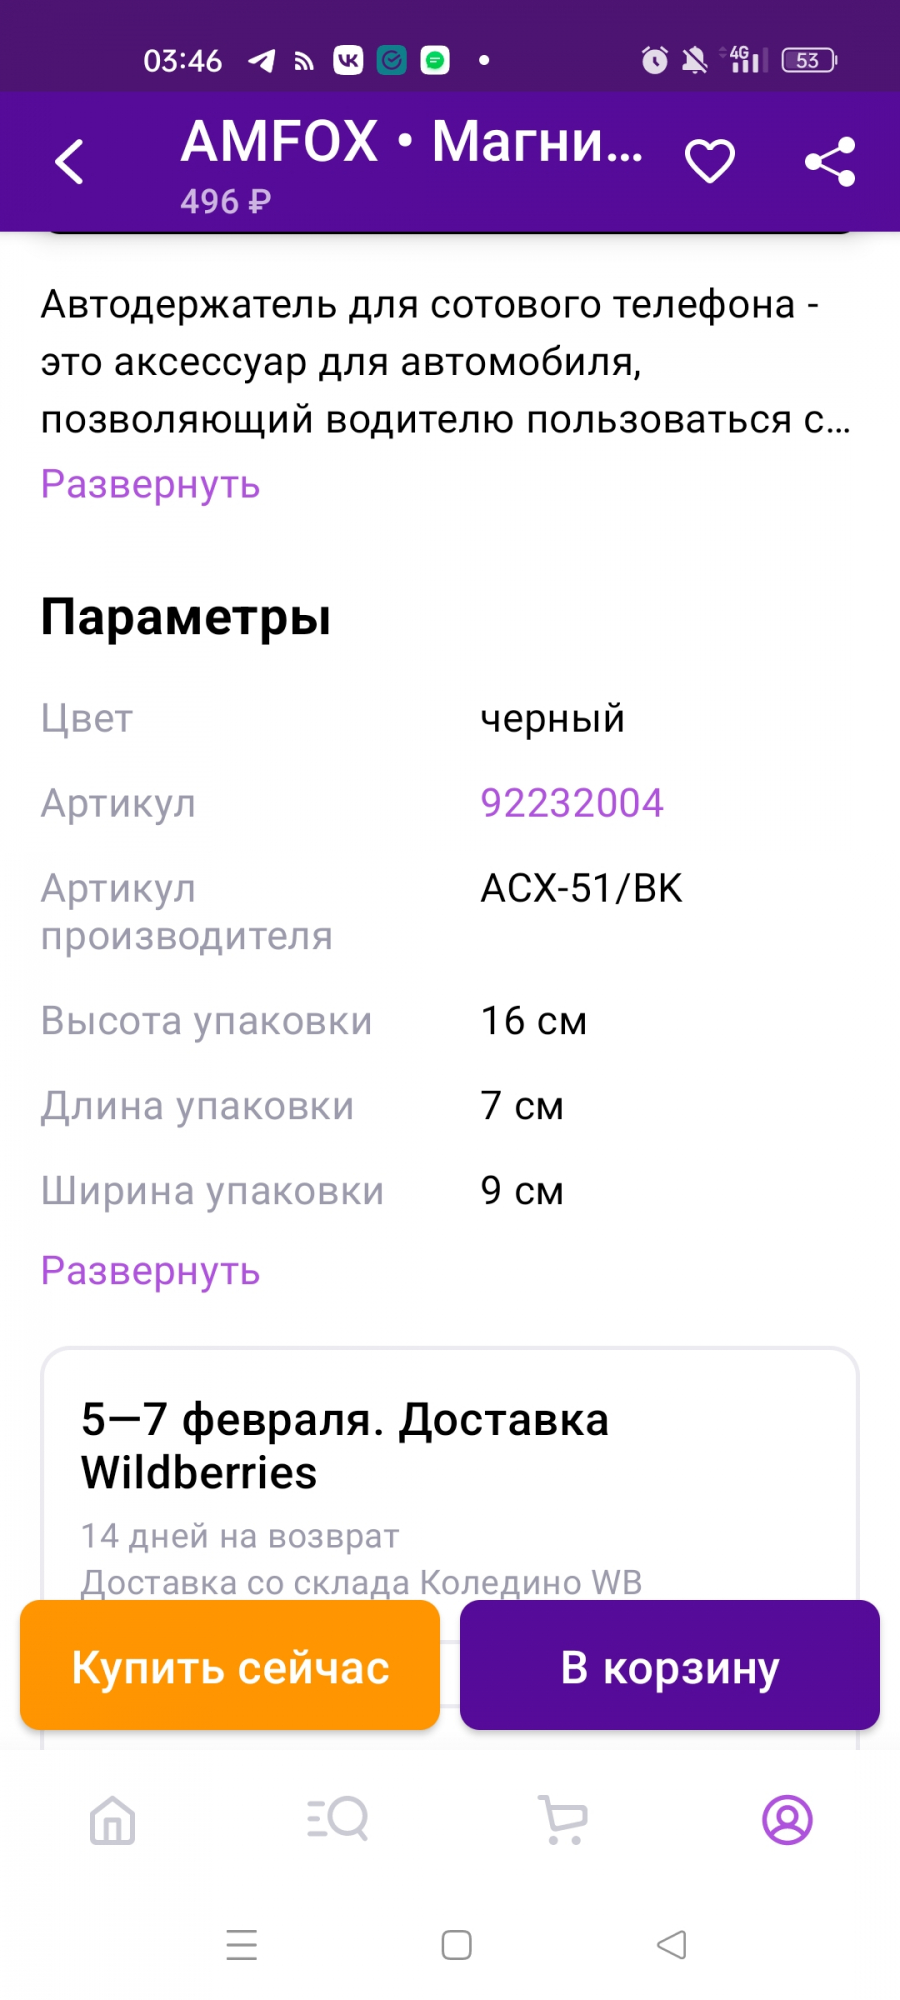
Task: Tap the share icon in header
Action: pos(830,161)
